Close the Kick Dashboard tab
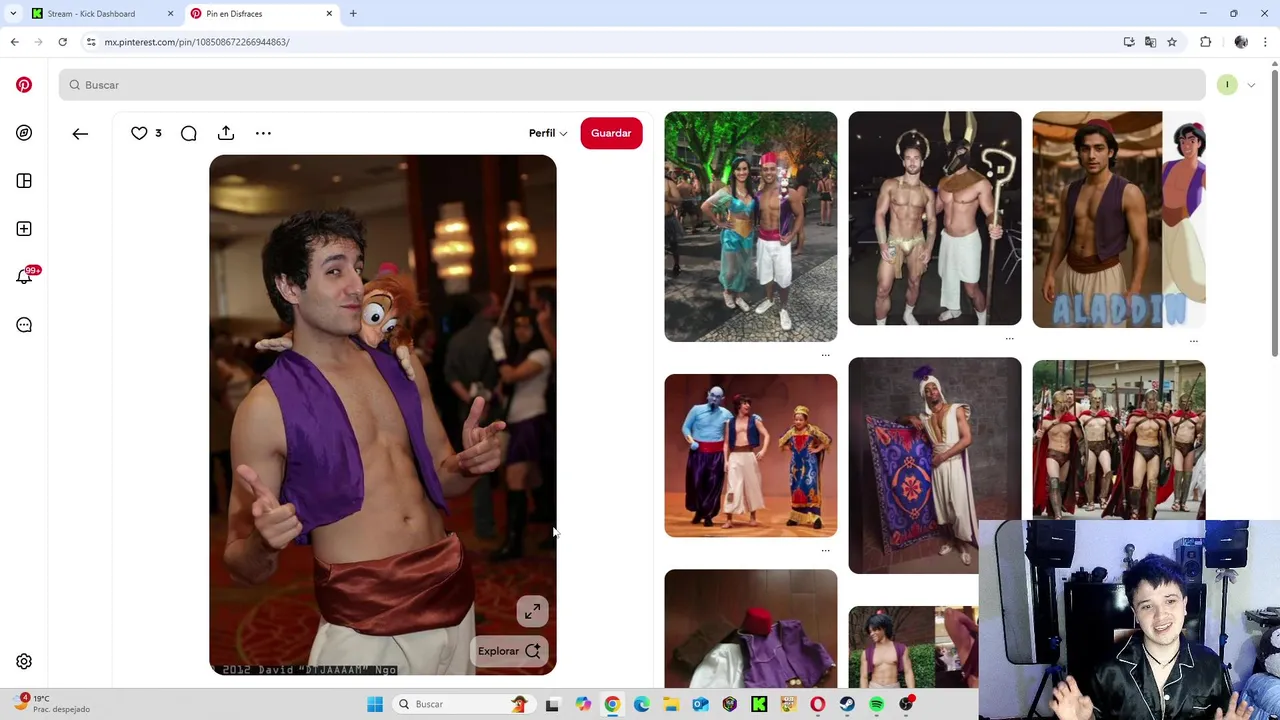Screen dimensions: 1280x720 point(170,14)
